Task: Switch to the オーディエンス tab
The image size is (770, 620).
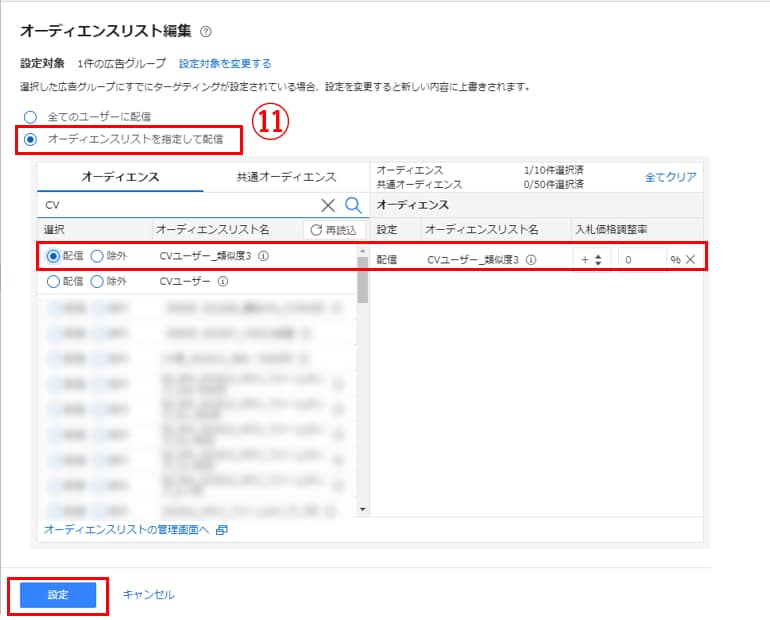Action: point(120,177)
